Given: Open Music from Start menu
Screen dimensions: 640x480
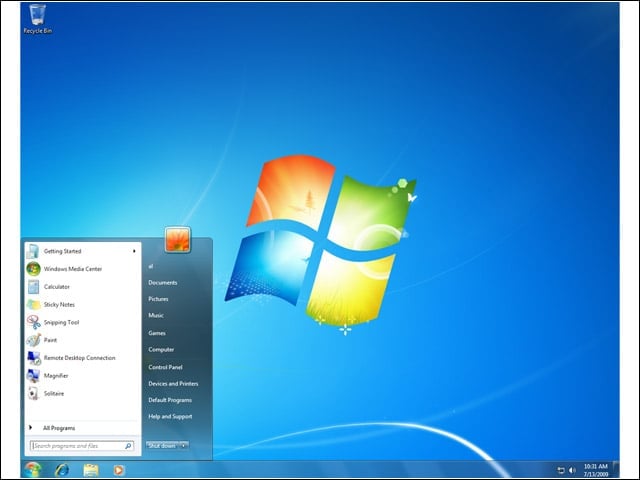Looking at the screenshot, I should [x=156, y=315].
